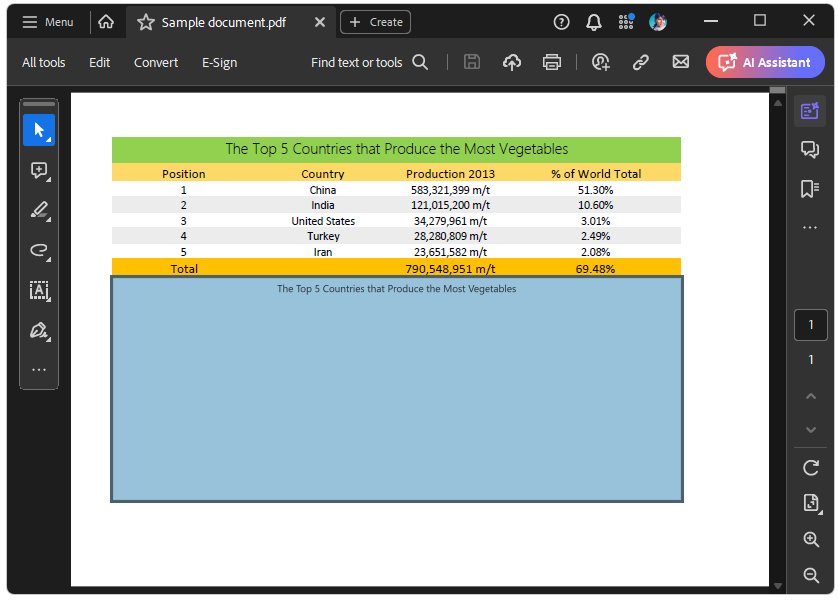Switch to the Edit menu item
838x600 pixels.
(99, 62)
